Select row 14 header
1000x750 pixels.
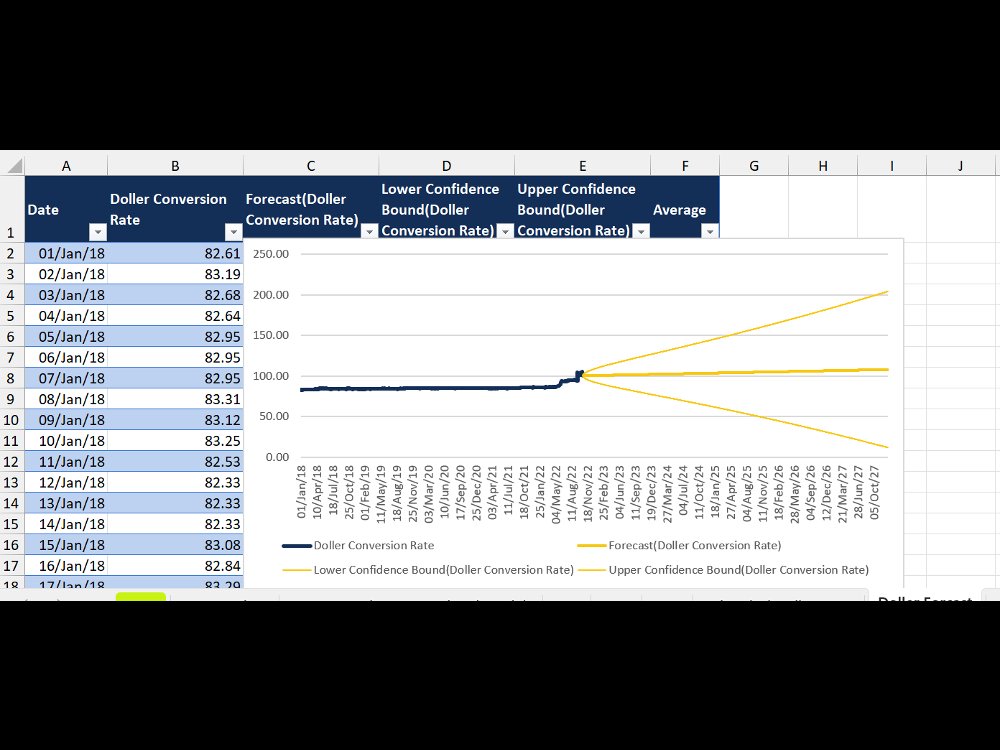[11, 503]
